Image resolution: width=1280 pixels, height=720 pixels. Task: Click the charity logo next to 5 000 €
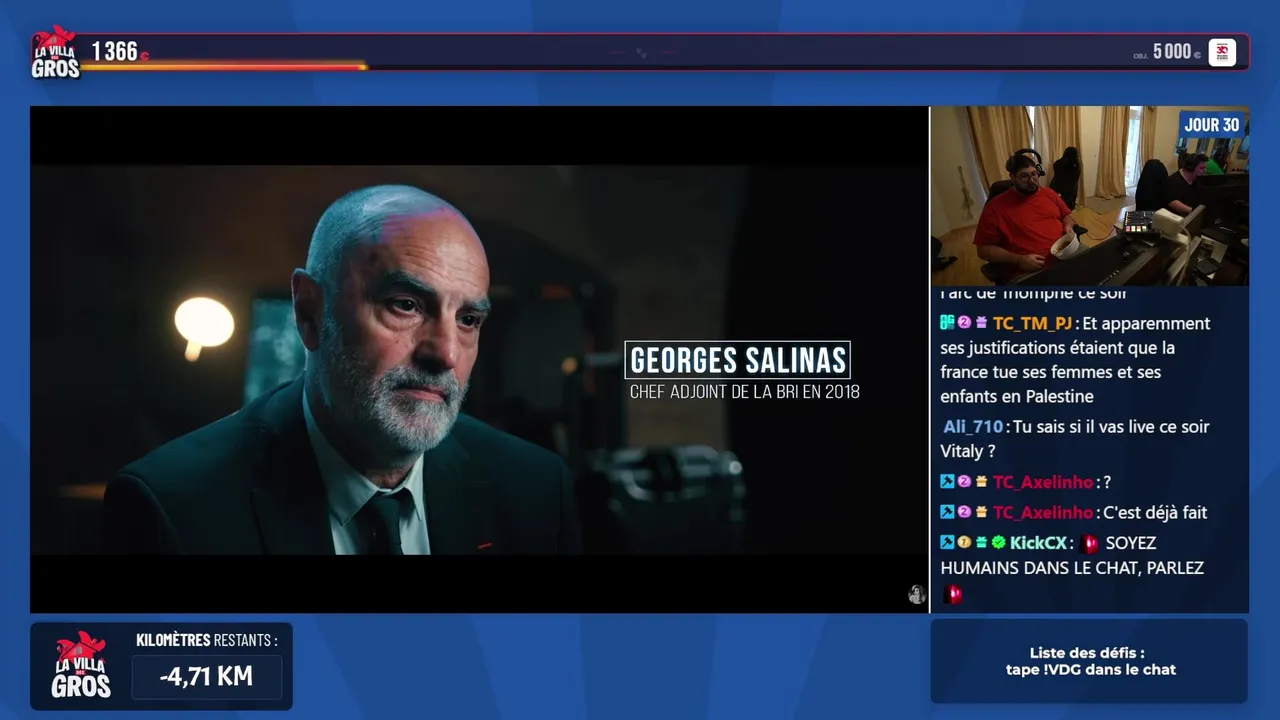[1222, 52]
